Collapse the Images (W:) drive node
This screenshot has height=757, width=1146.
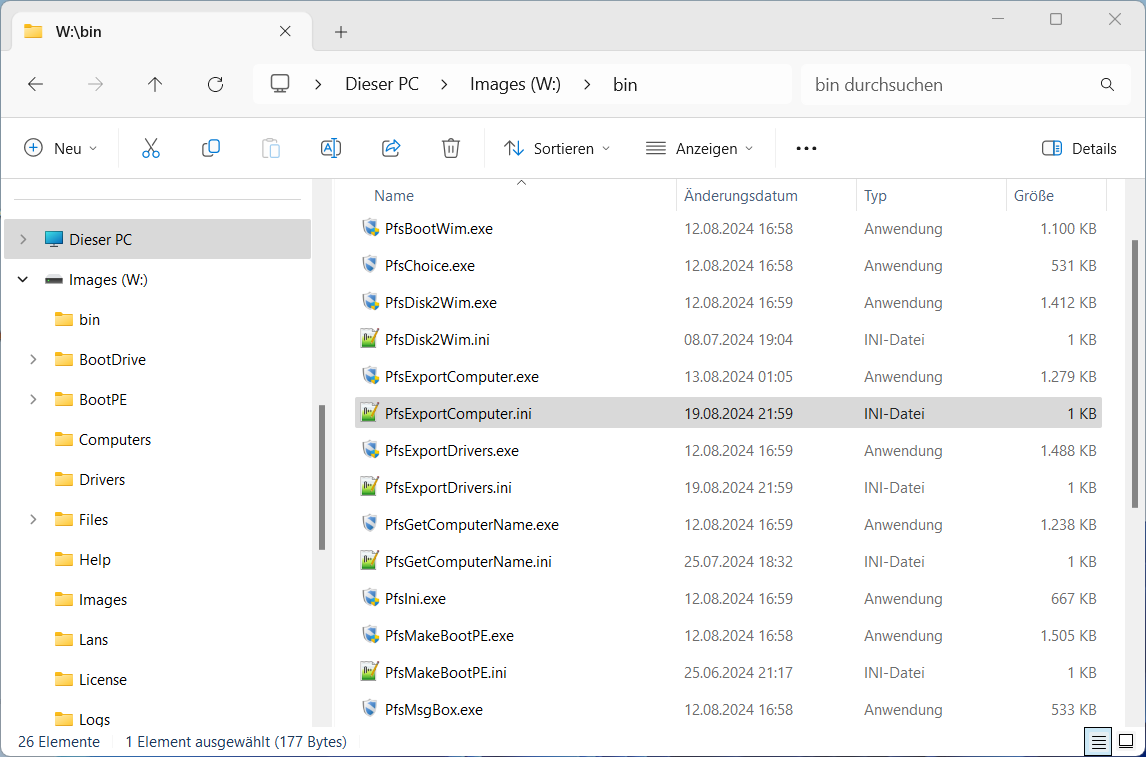23,280
